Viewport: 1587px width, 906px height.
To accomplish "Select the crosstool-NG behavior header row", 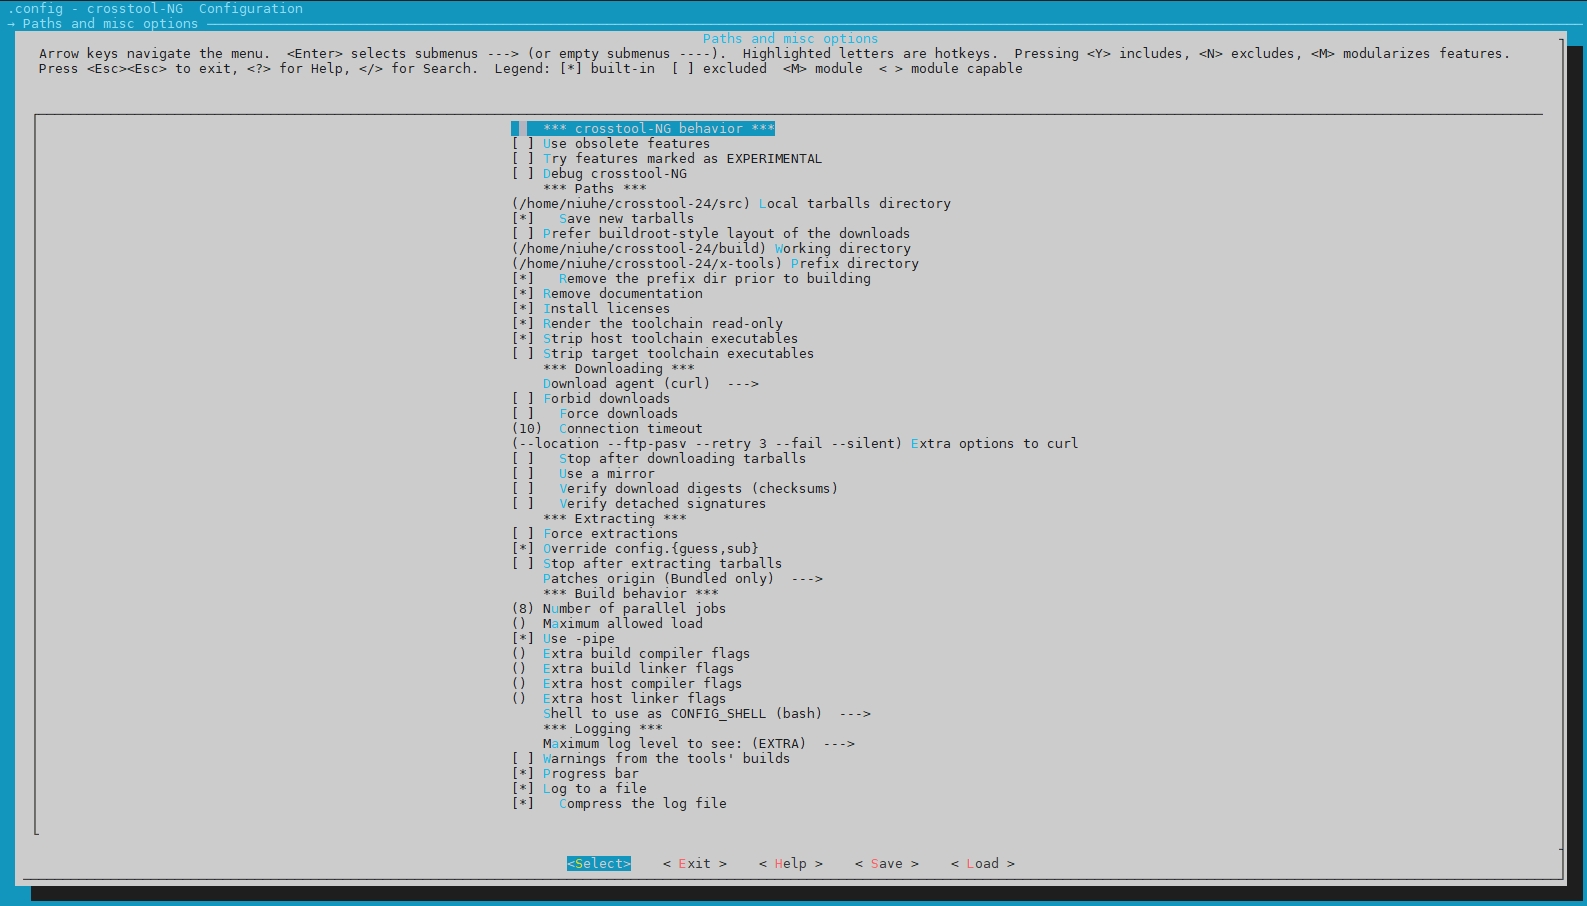I will pyautogui.click(x=643, y=129).
